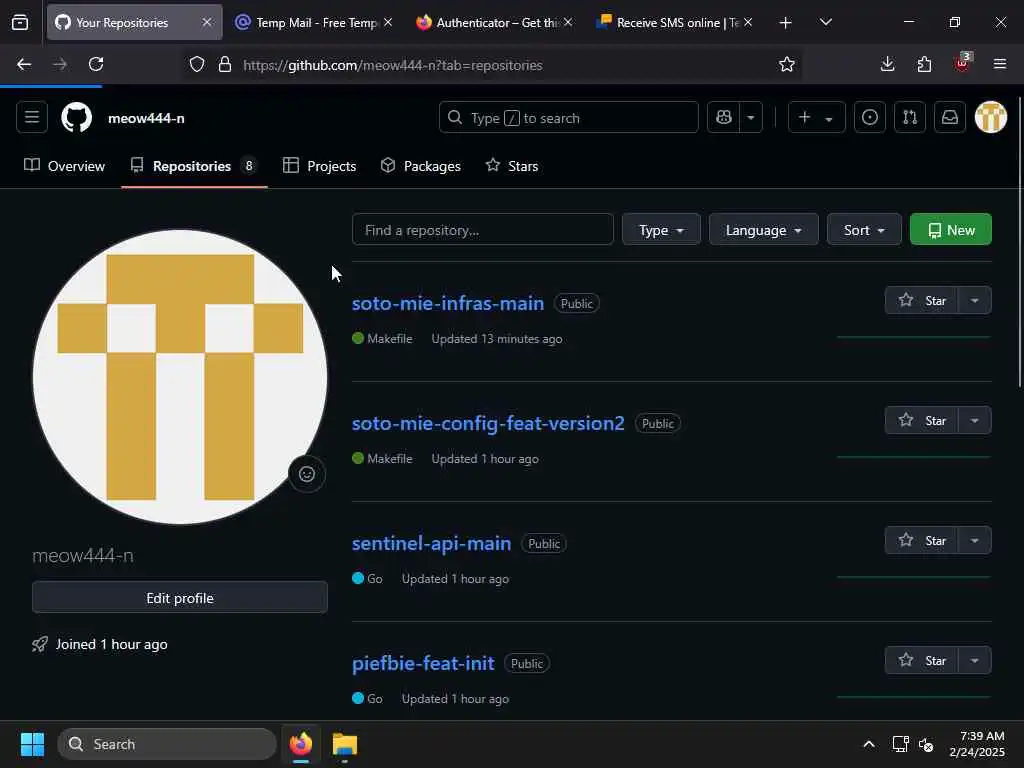Star the soto-mie-infras-main repository
Viewport: 1024px width, 768px height.
click(921, 300)
